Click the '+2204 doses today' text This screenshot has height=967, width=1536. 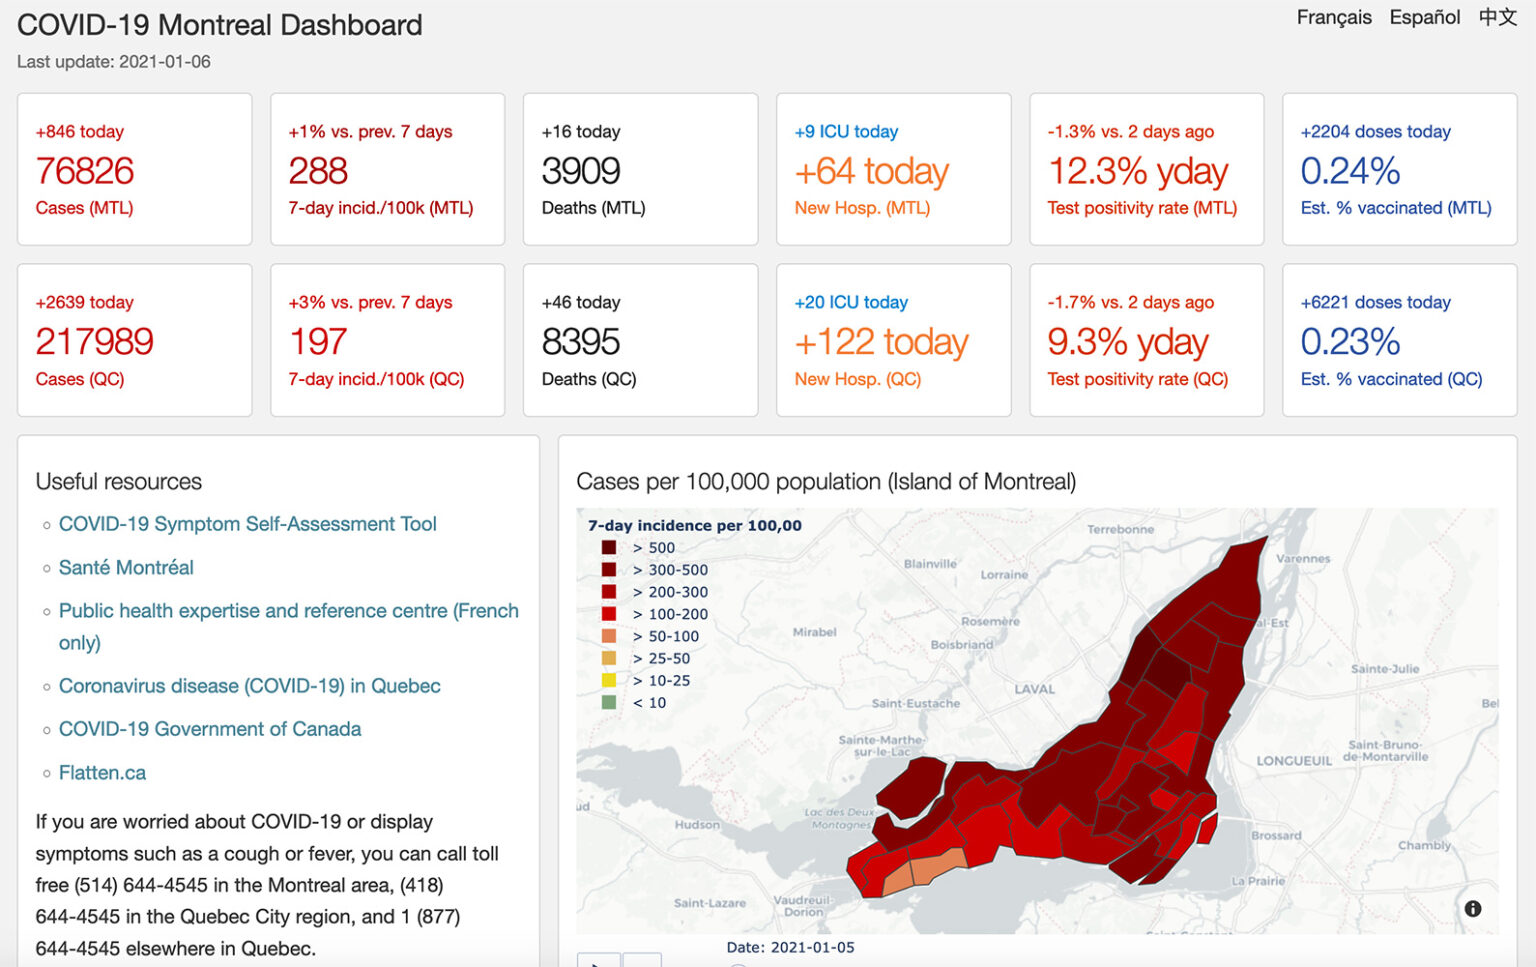pos(1375,132)
